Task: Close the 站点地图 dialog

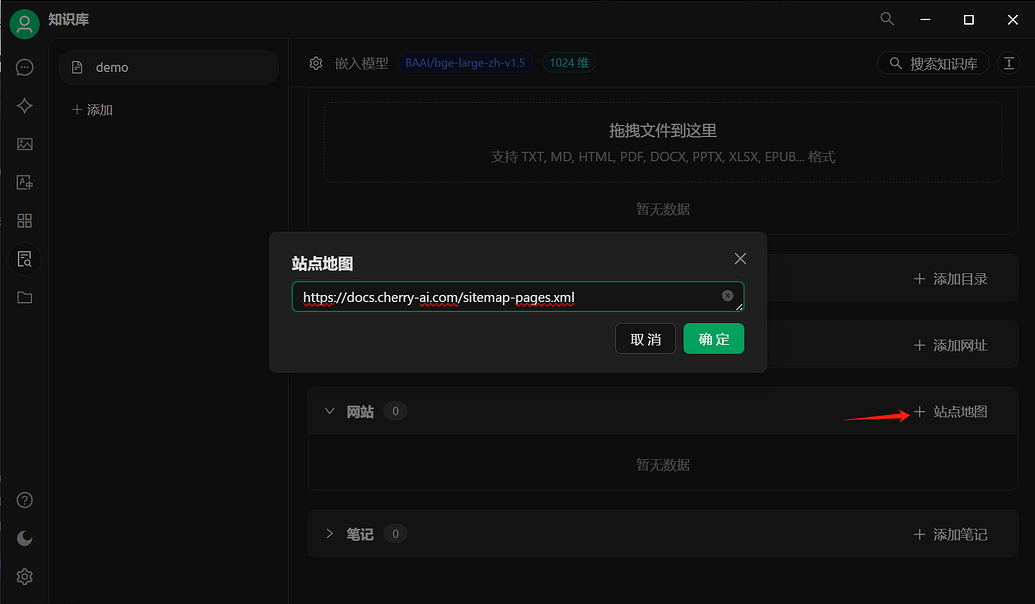Action: tap(740, 259)
